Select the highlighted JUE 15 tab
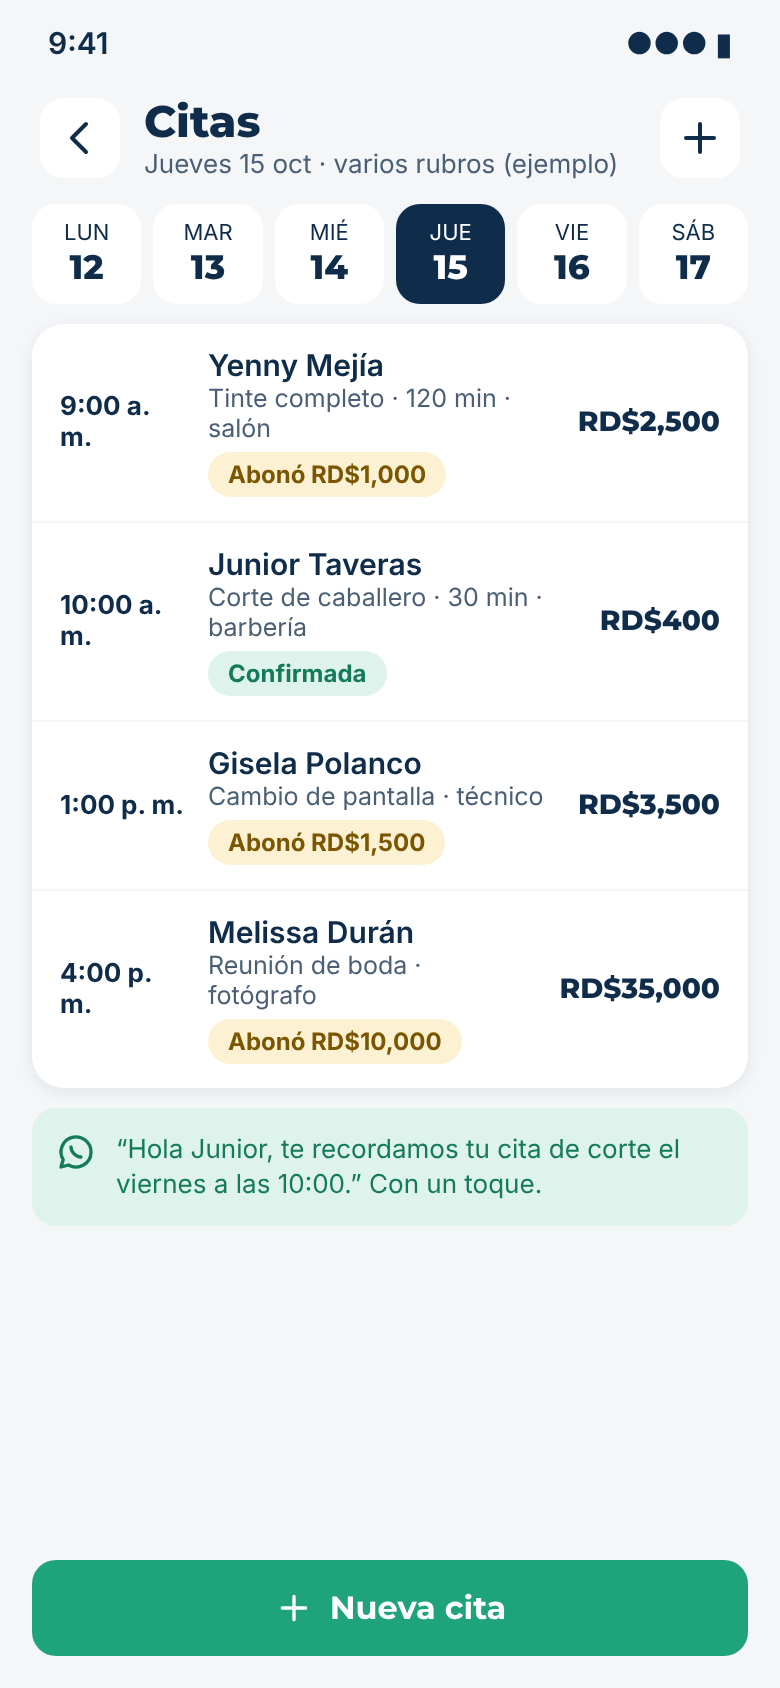Screen dimensions: 780x1688 click(450, 254)
